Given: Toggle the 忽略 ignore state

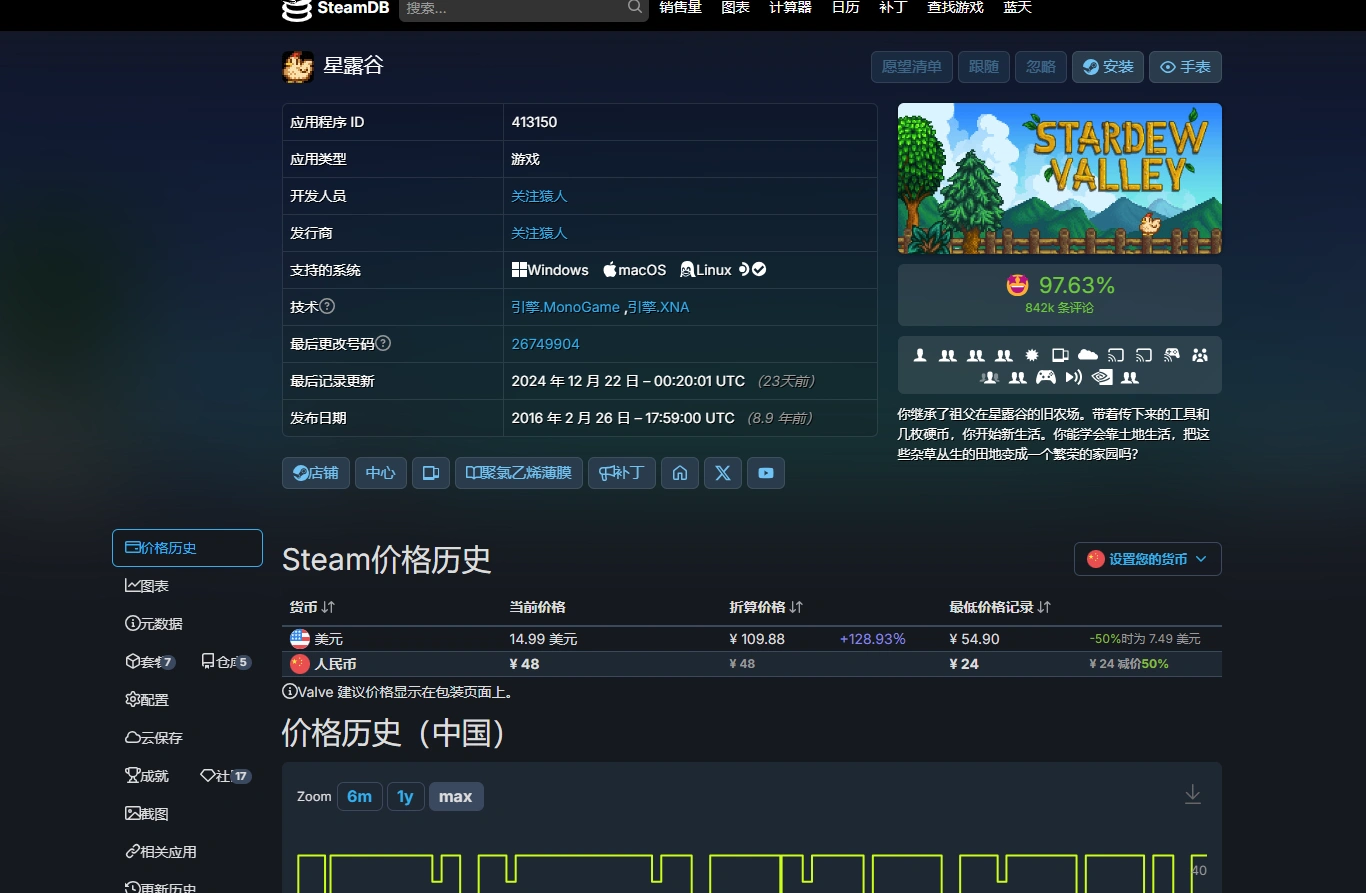Looking at the screenshot, I should tap(1040, 66).
